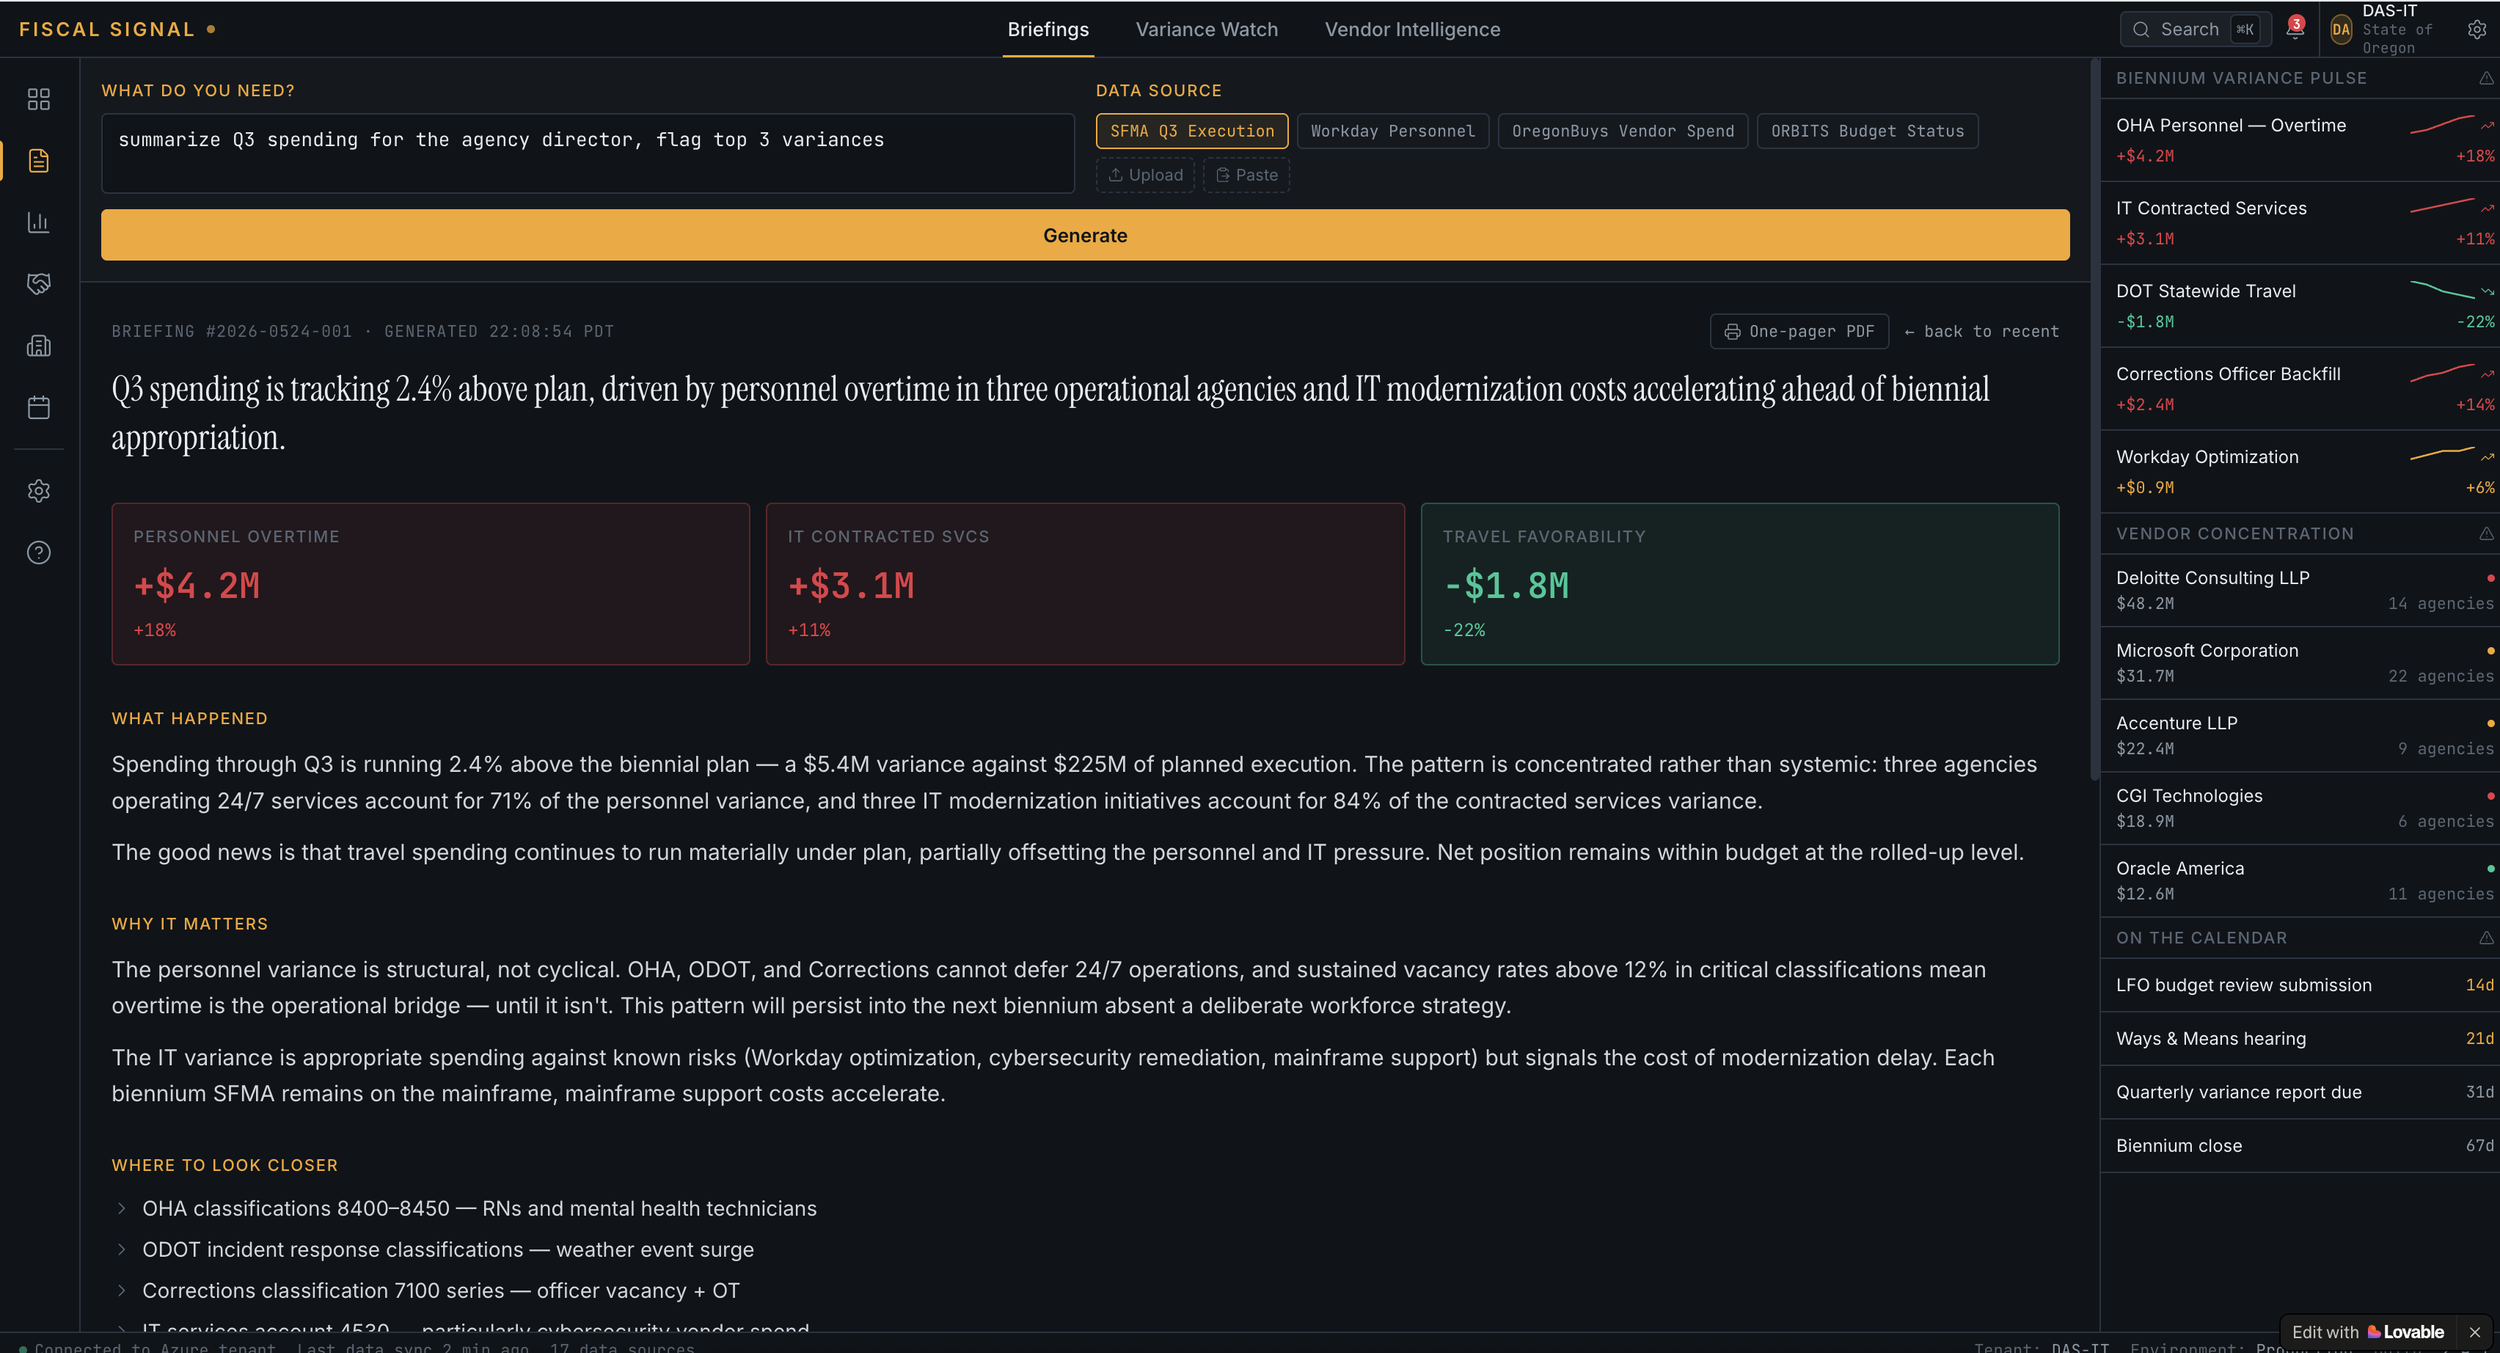This screenshot has height=1353, width=2500.
Task: Open the building agencies icon in sidebar
Action: point(39,346)
